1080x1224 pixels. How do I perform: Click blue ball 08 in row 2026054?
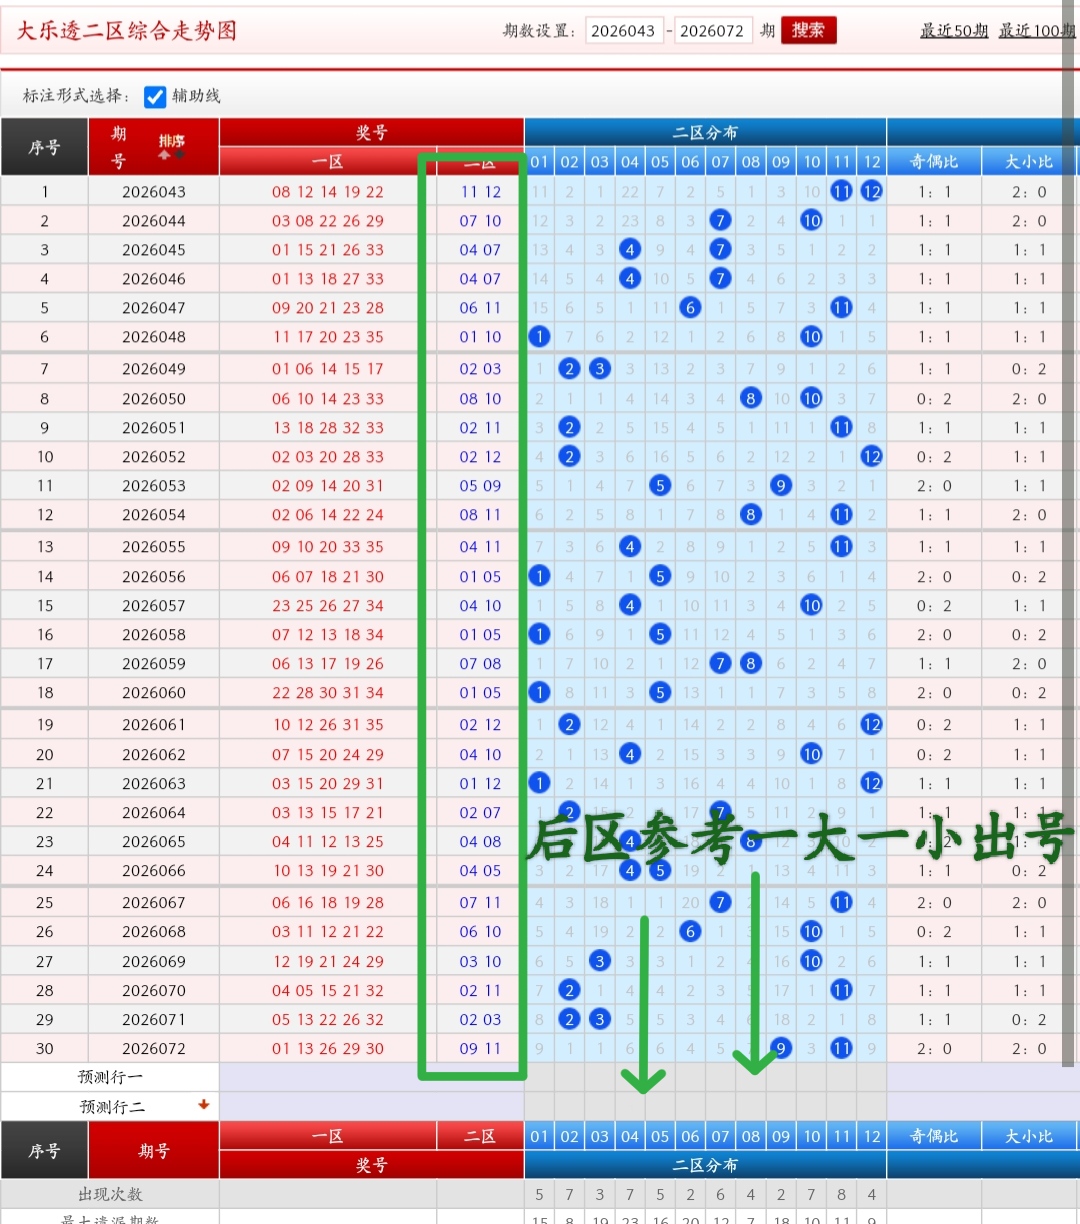click(x=751, y=514)
